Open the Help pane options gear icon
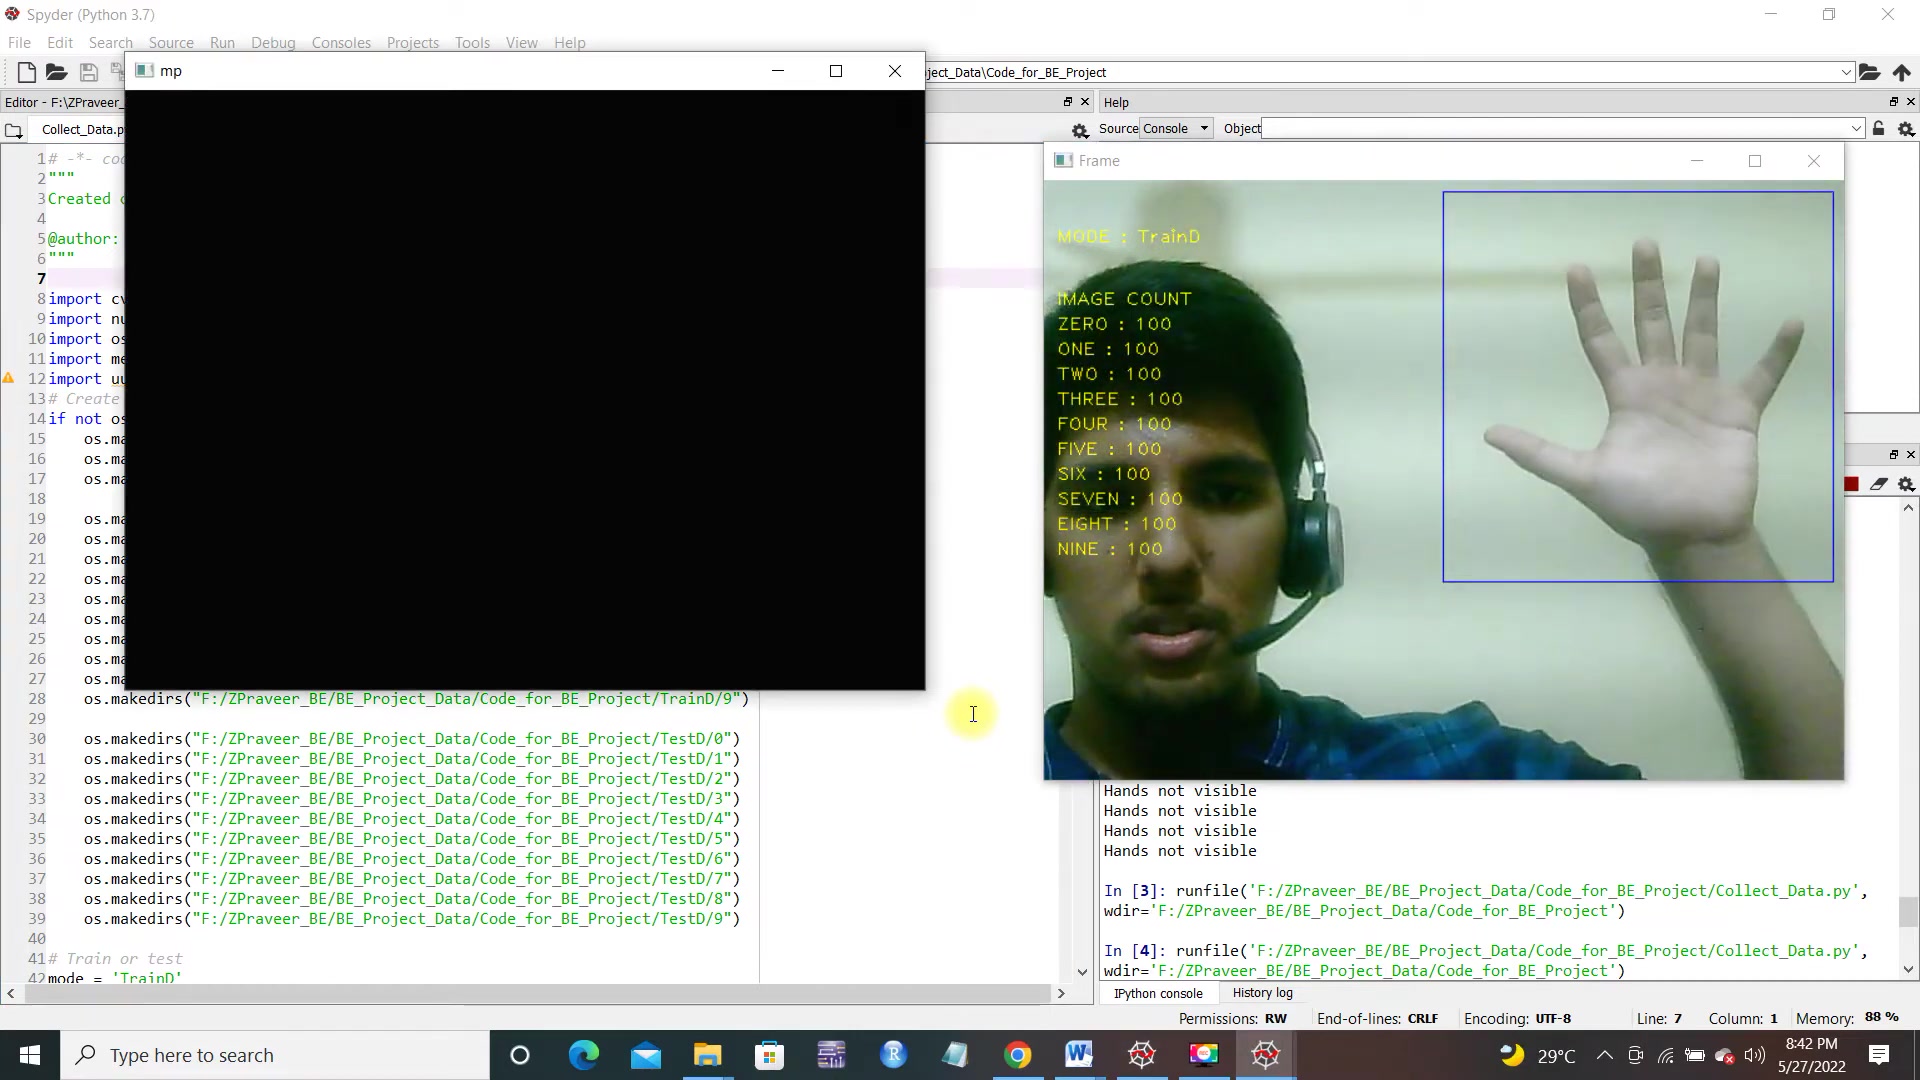Viewport: 1920px width, 1080px height. click(x=1906, y=129)
